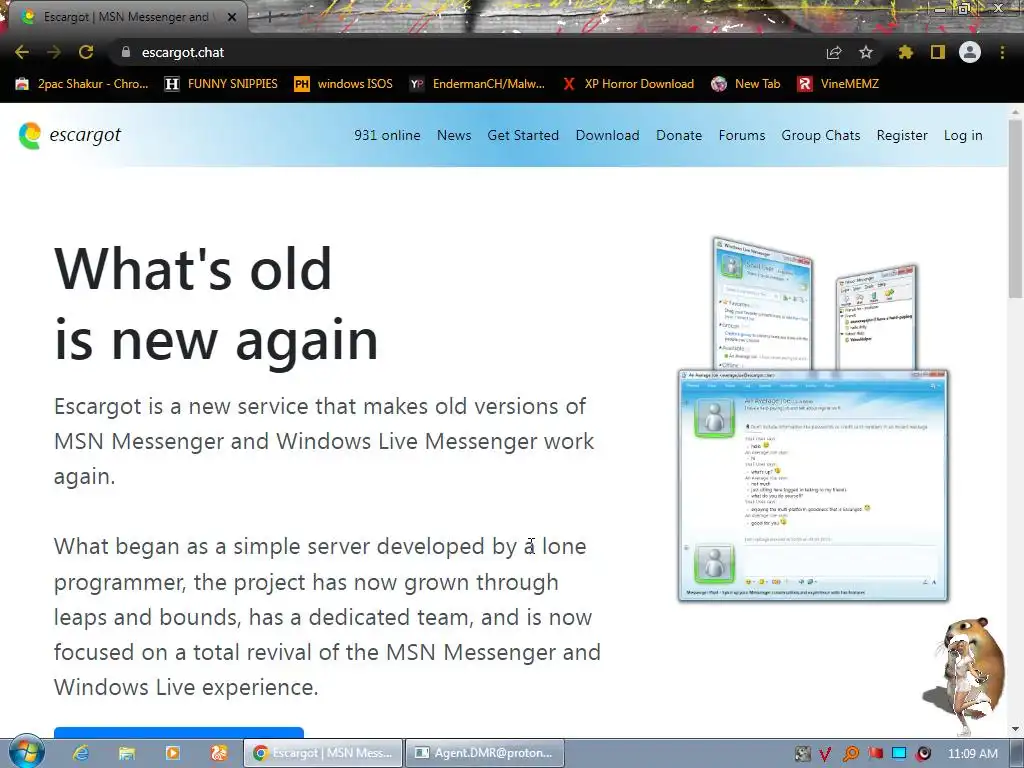Open the News page
Viewport: 1024px width, 768px height.
point(454,135)
